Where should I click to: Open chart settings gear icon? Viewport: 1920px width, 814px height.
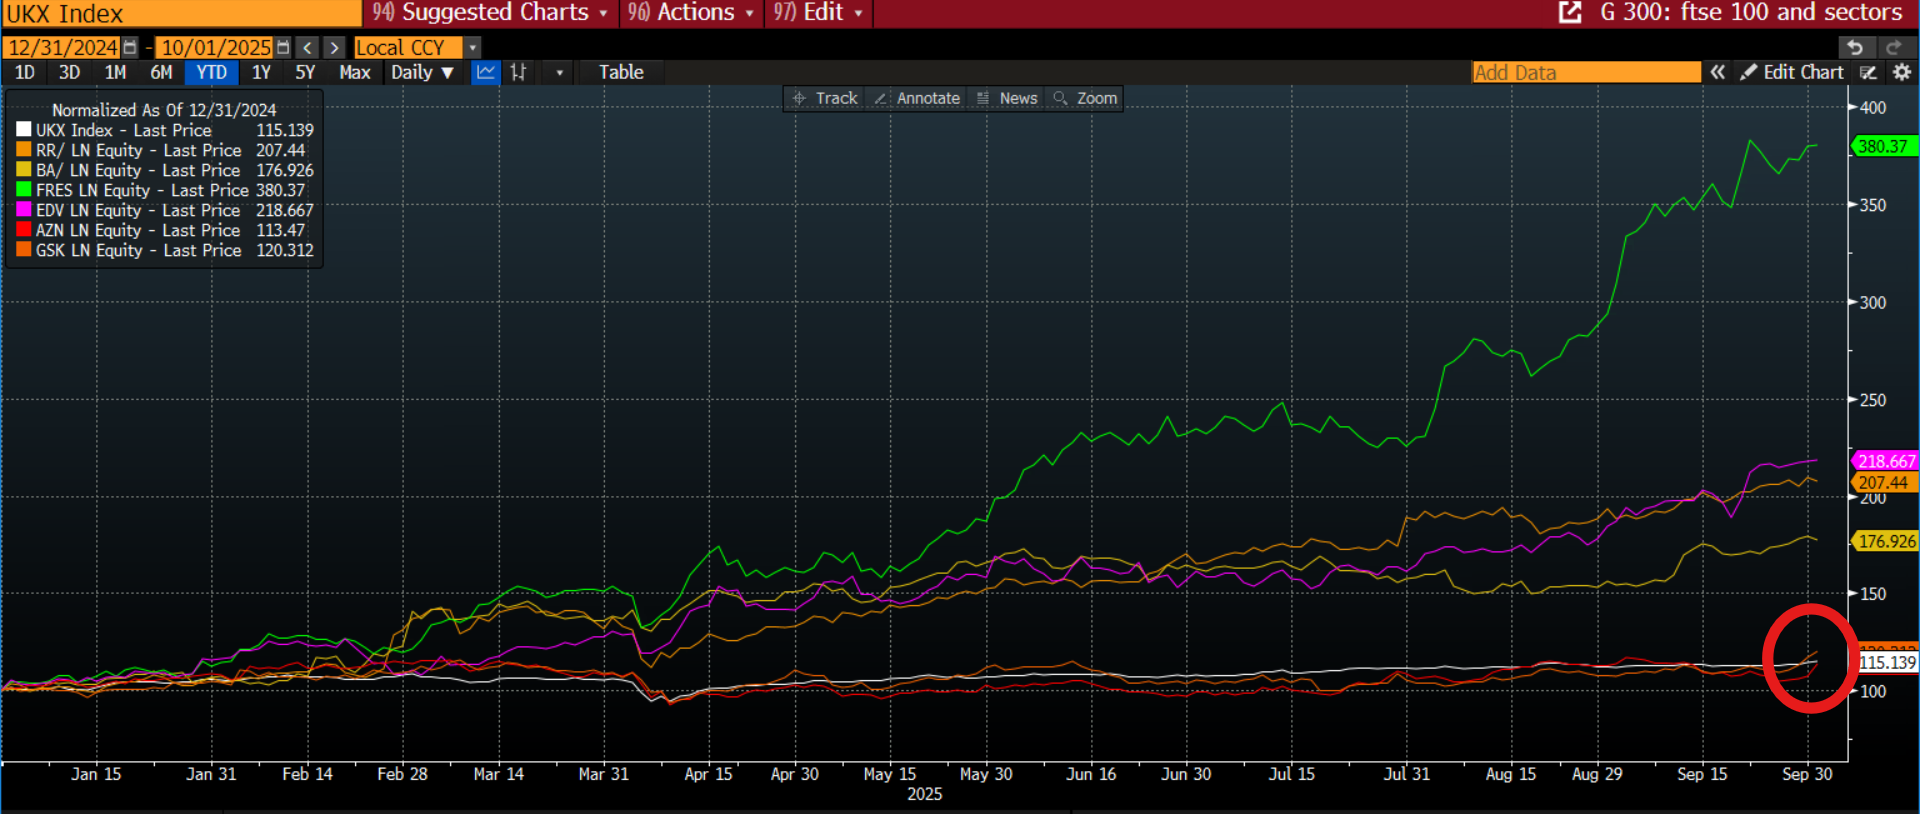point(1901,72)
